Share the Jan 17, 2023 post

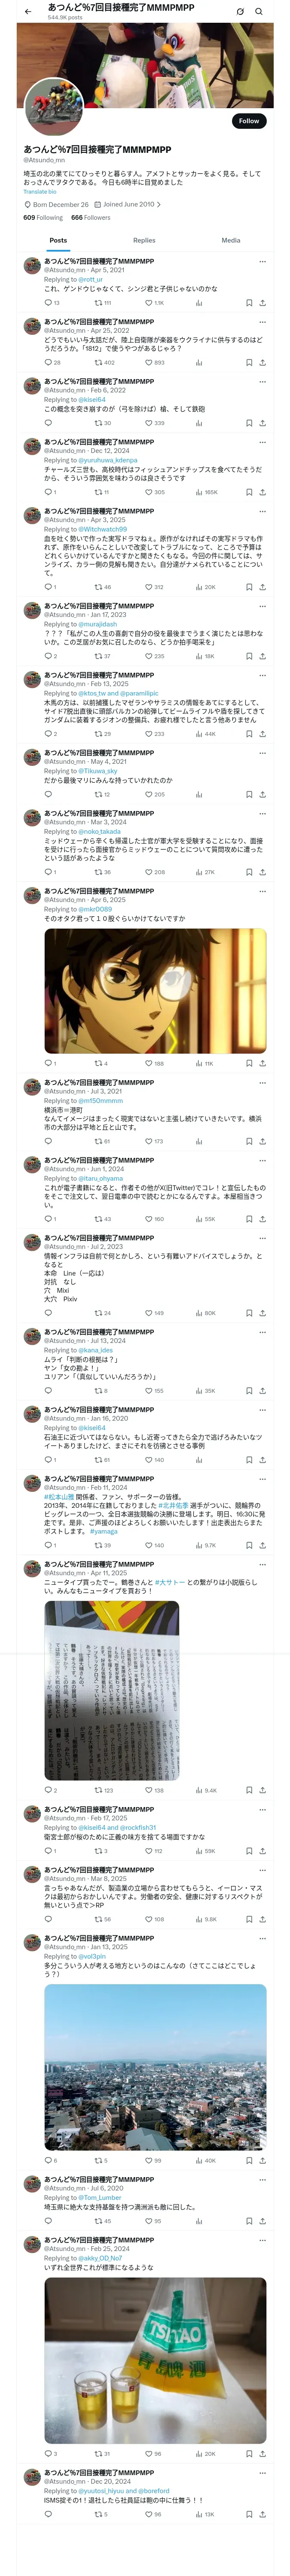262,656
